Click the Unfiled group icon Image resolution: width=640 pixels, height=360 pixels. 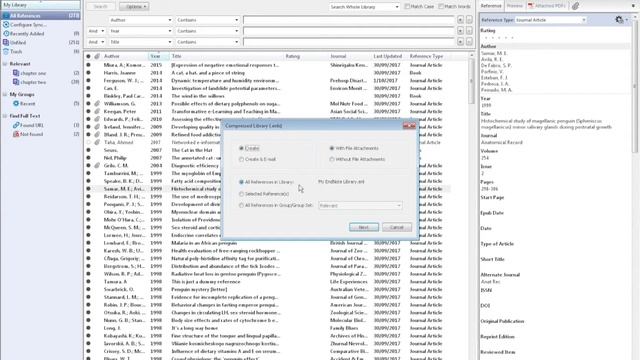tap(6, 42)
